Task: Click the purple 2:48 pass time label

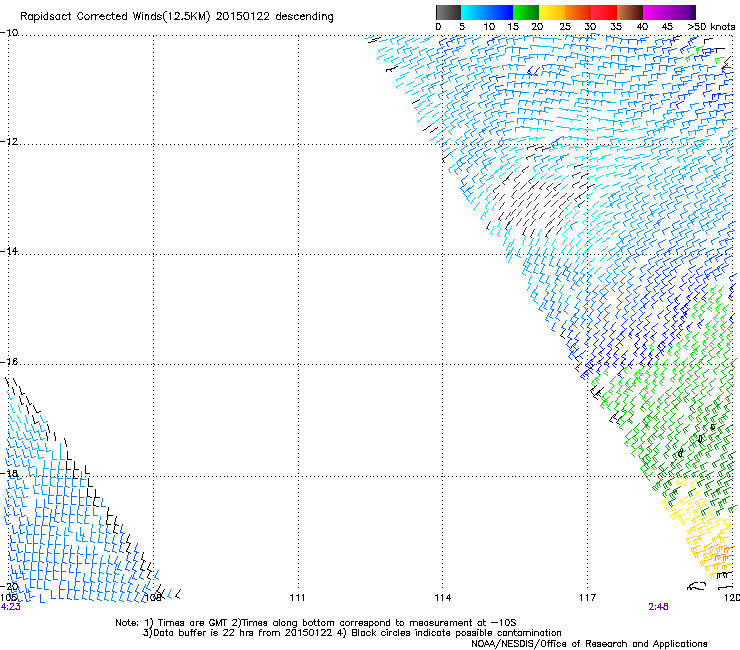Action: tap(658, 607)
